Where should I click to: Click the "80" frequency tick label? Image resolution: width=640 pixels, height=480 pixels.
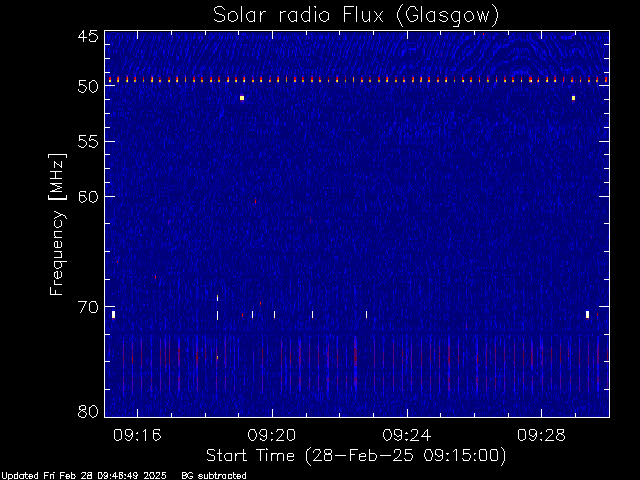pyautogui.click(x=88, y=411)
